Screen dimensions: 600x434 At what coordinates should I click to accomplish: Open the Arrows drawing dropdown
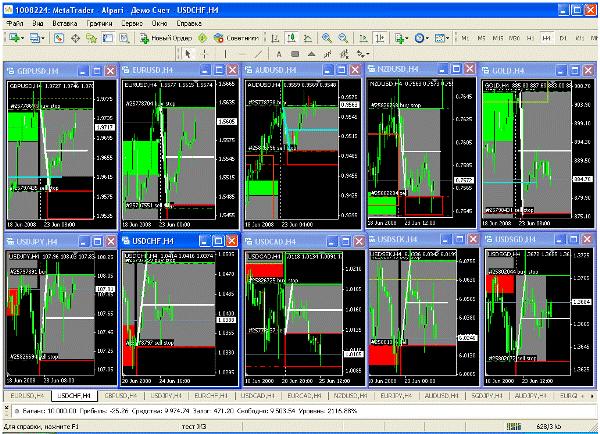pos(363,54)
